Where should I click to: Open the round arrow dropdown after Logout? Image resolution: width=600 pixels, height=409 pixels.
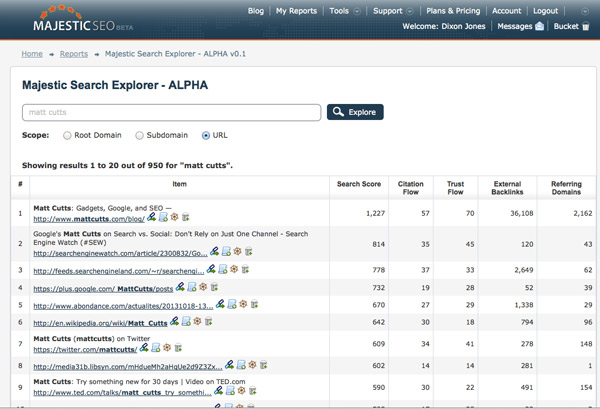[x=585, y=11]
